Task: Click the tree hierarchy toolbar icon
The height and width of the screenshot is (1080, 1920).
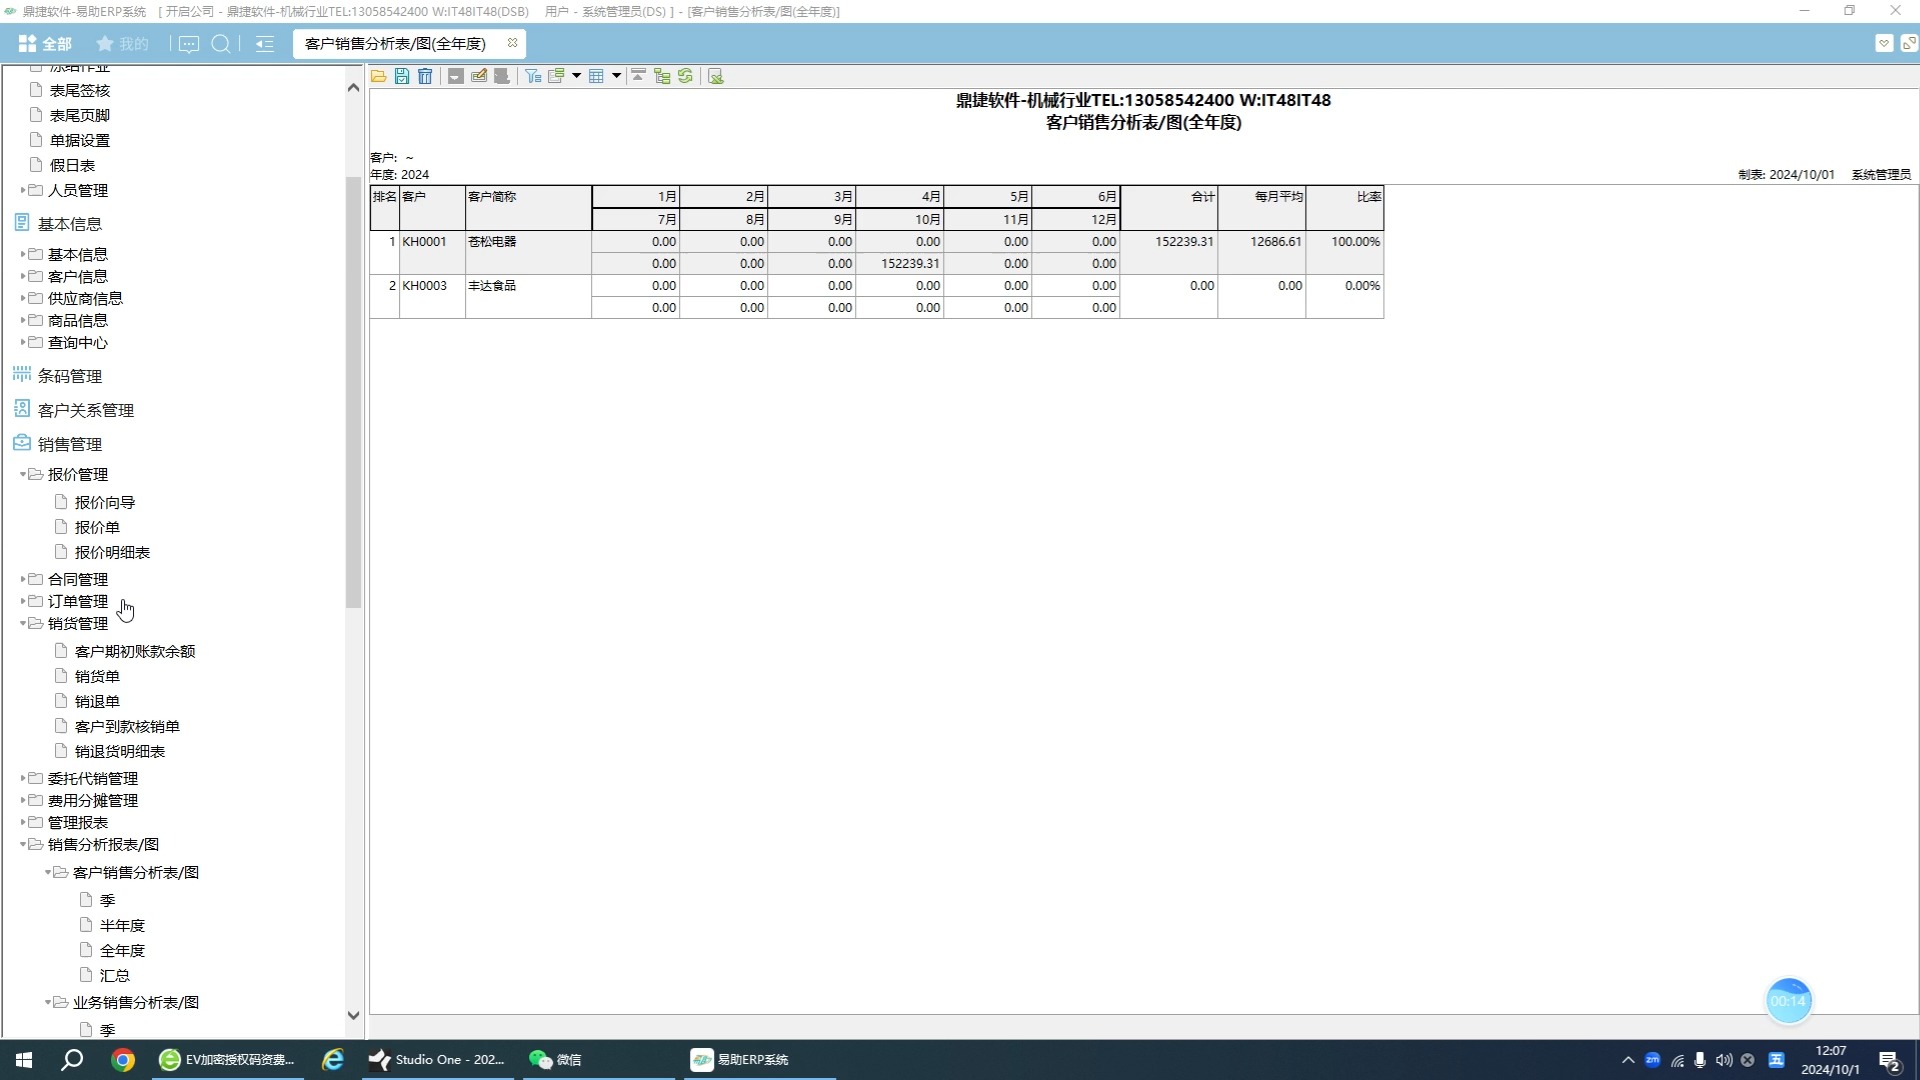Action: [662, 76]
